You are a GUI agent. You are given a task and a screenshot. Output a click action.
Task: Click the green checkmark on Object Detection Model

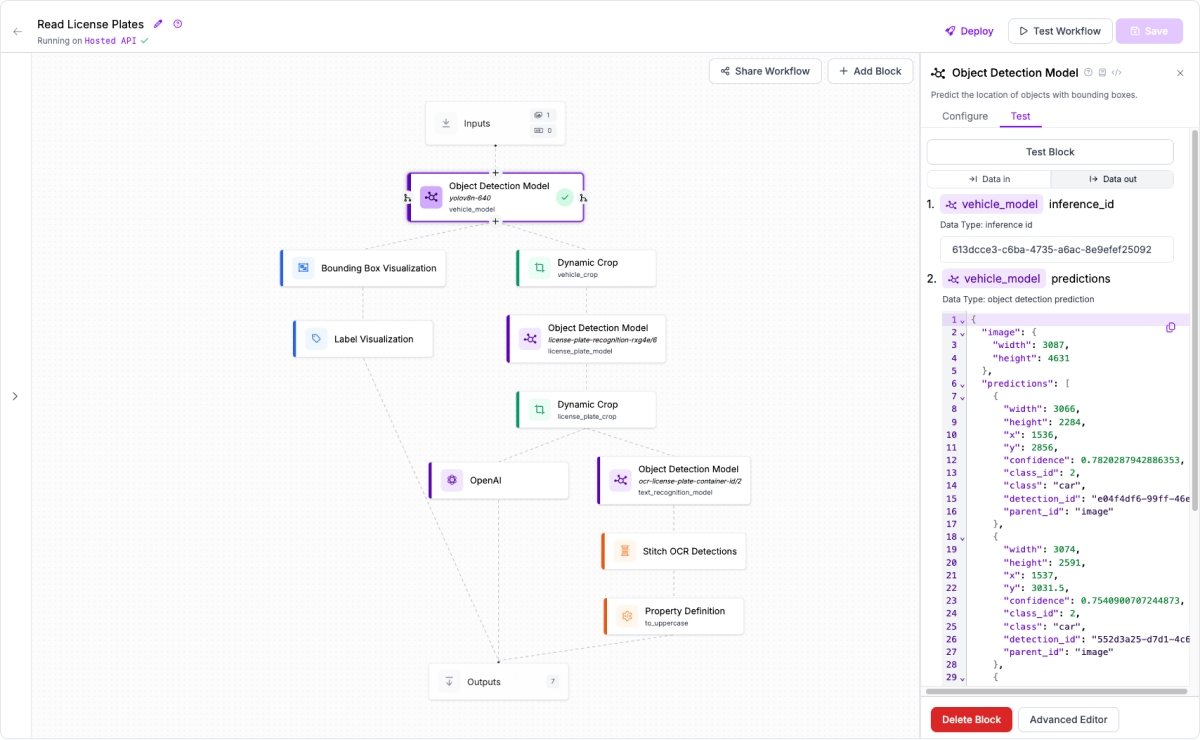565,197
